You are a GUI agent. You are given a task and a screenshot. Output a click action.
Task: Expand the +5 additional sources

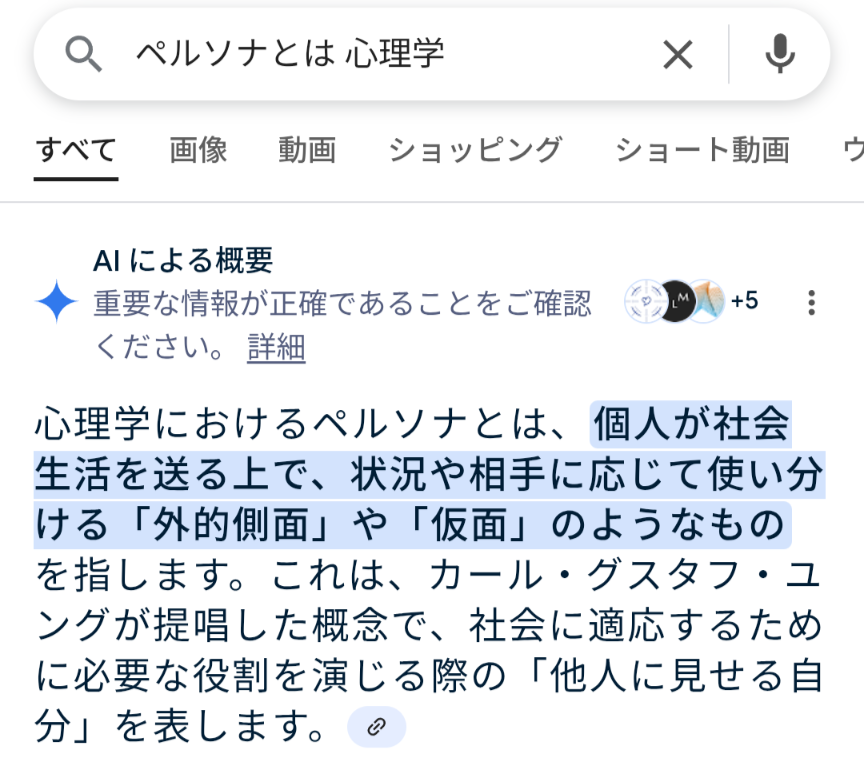744,301
